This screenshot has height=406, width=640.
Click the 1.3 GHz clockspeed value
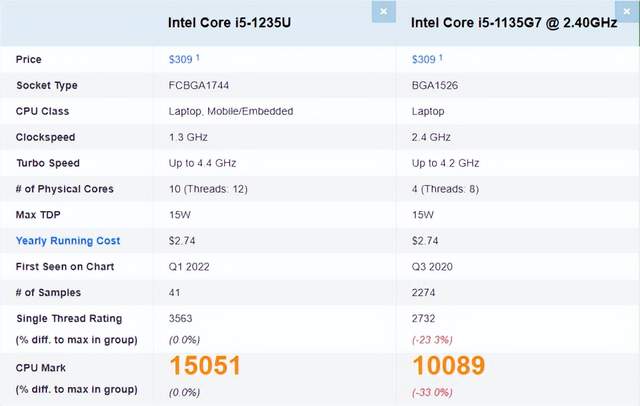188,137
